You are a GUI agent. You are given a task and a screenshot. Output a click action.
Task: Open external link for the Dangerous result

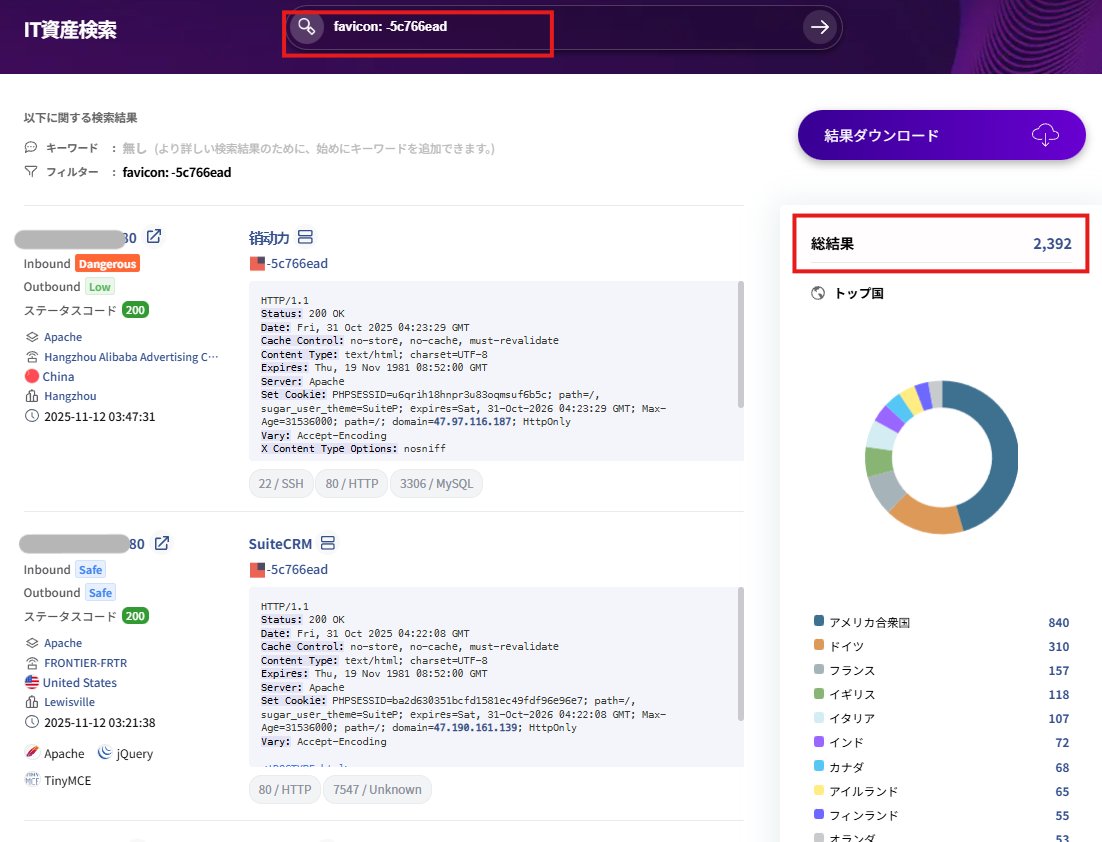[153, 237]
